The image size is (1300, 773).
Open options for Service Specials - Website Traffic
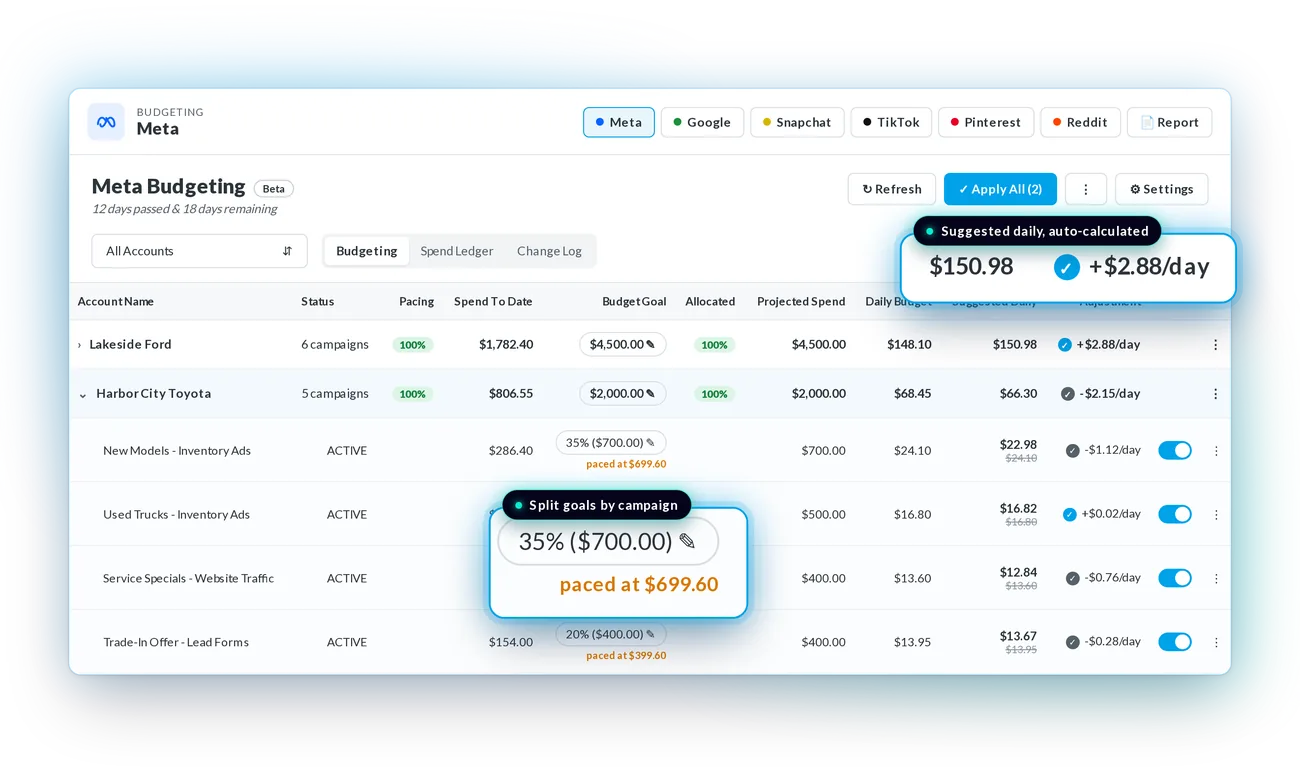click(1216, 579)
